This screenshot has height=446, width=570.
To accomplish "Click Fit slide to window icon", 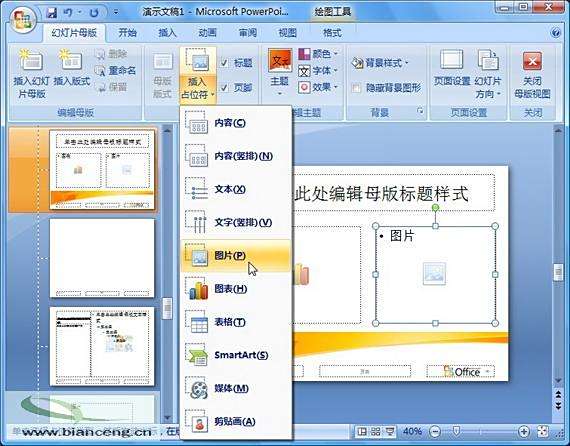I will point(542,431).
